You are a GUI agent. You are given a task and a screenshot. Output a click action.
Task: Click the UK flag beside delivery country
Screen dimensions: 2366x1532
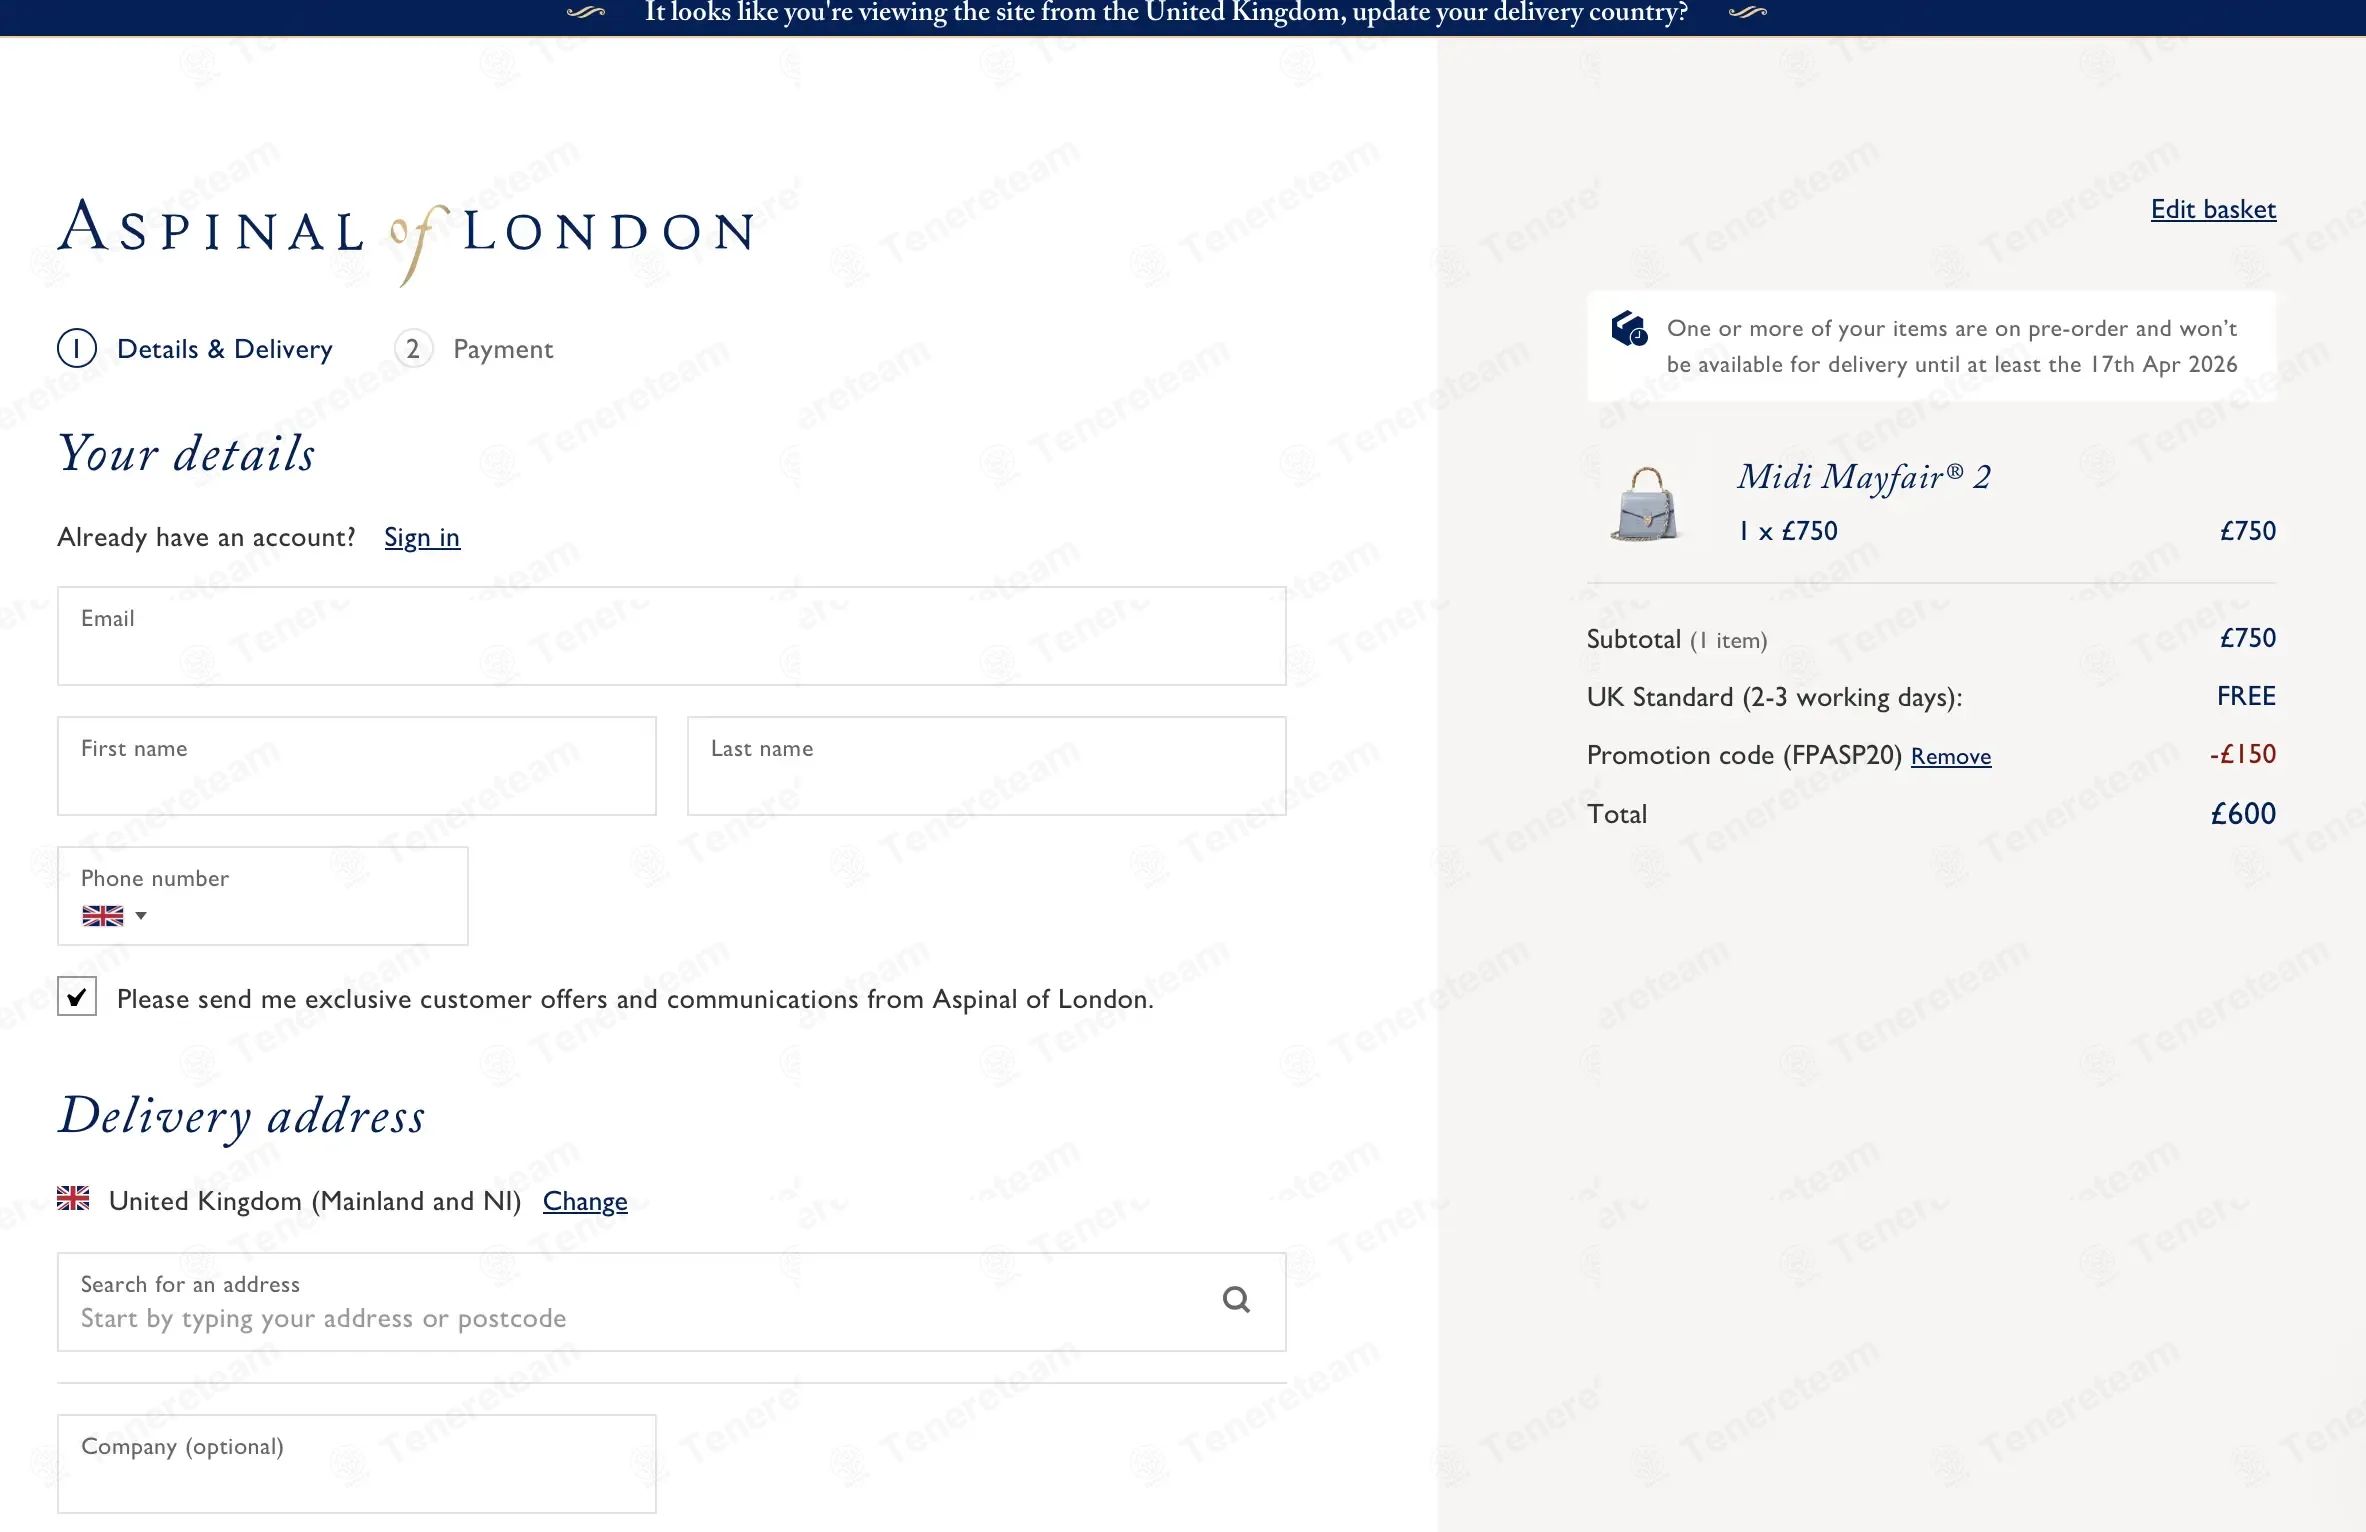[x=73, y=1198]
